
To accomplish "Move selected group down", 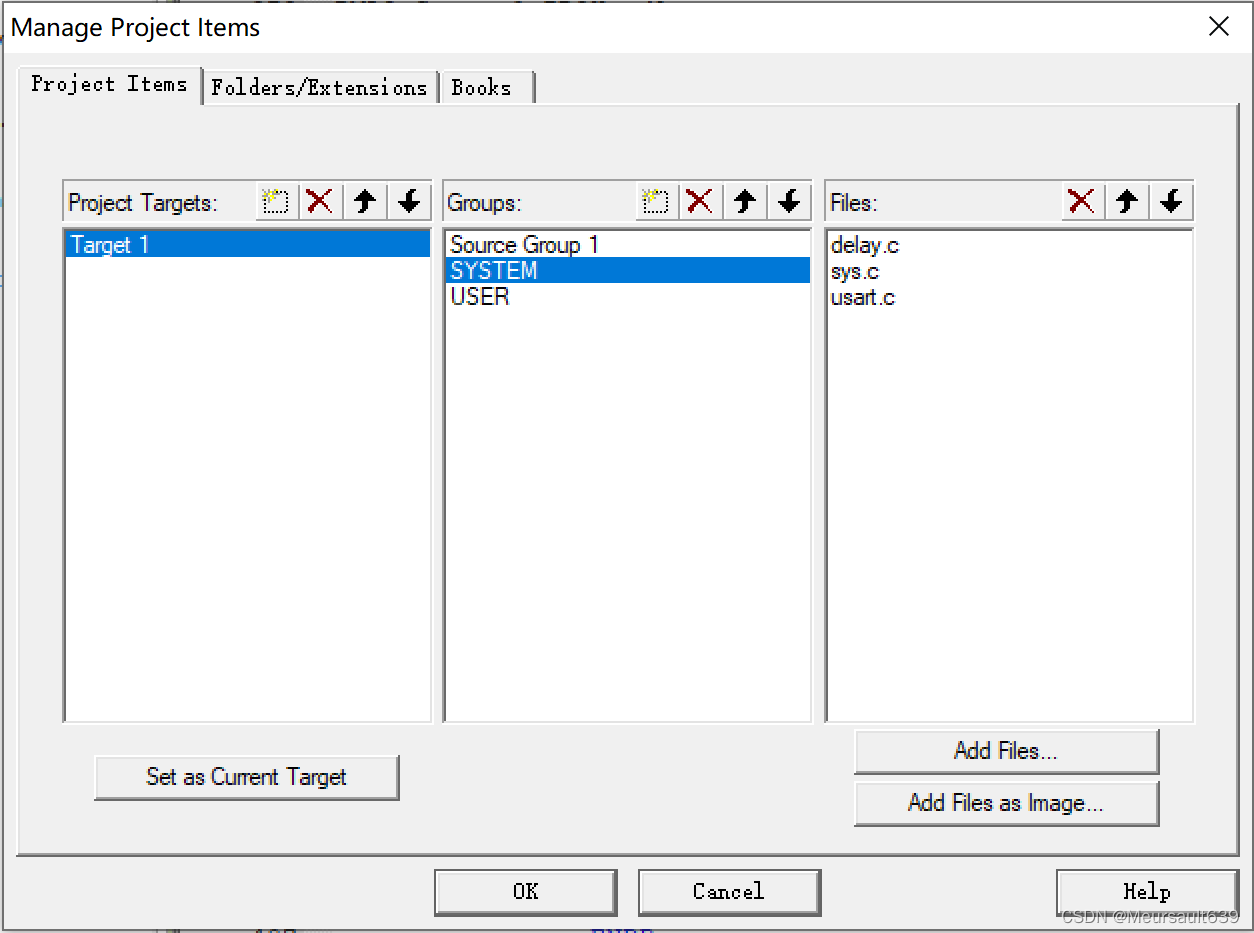I will click(x=789, y=202).
